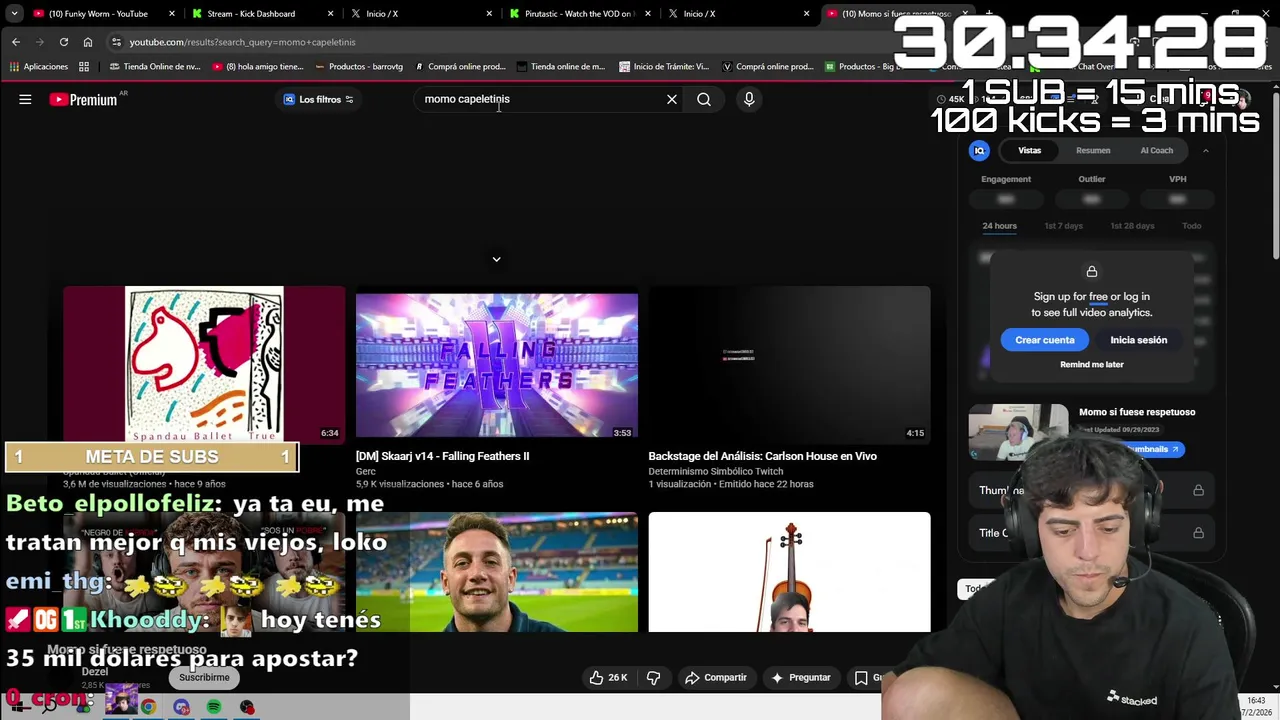The width and height of the screenshot is (1280, 720).
Task: Open Aplicaciones apps grid bookmark
Action: [x=39, y=67]
